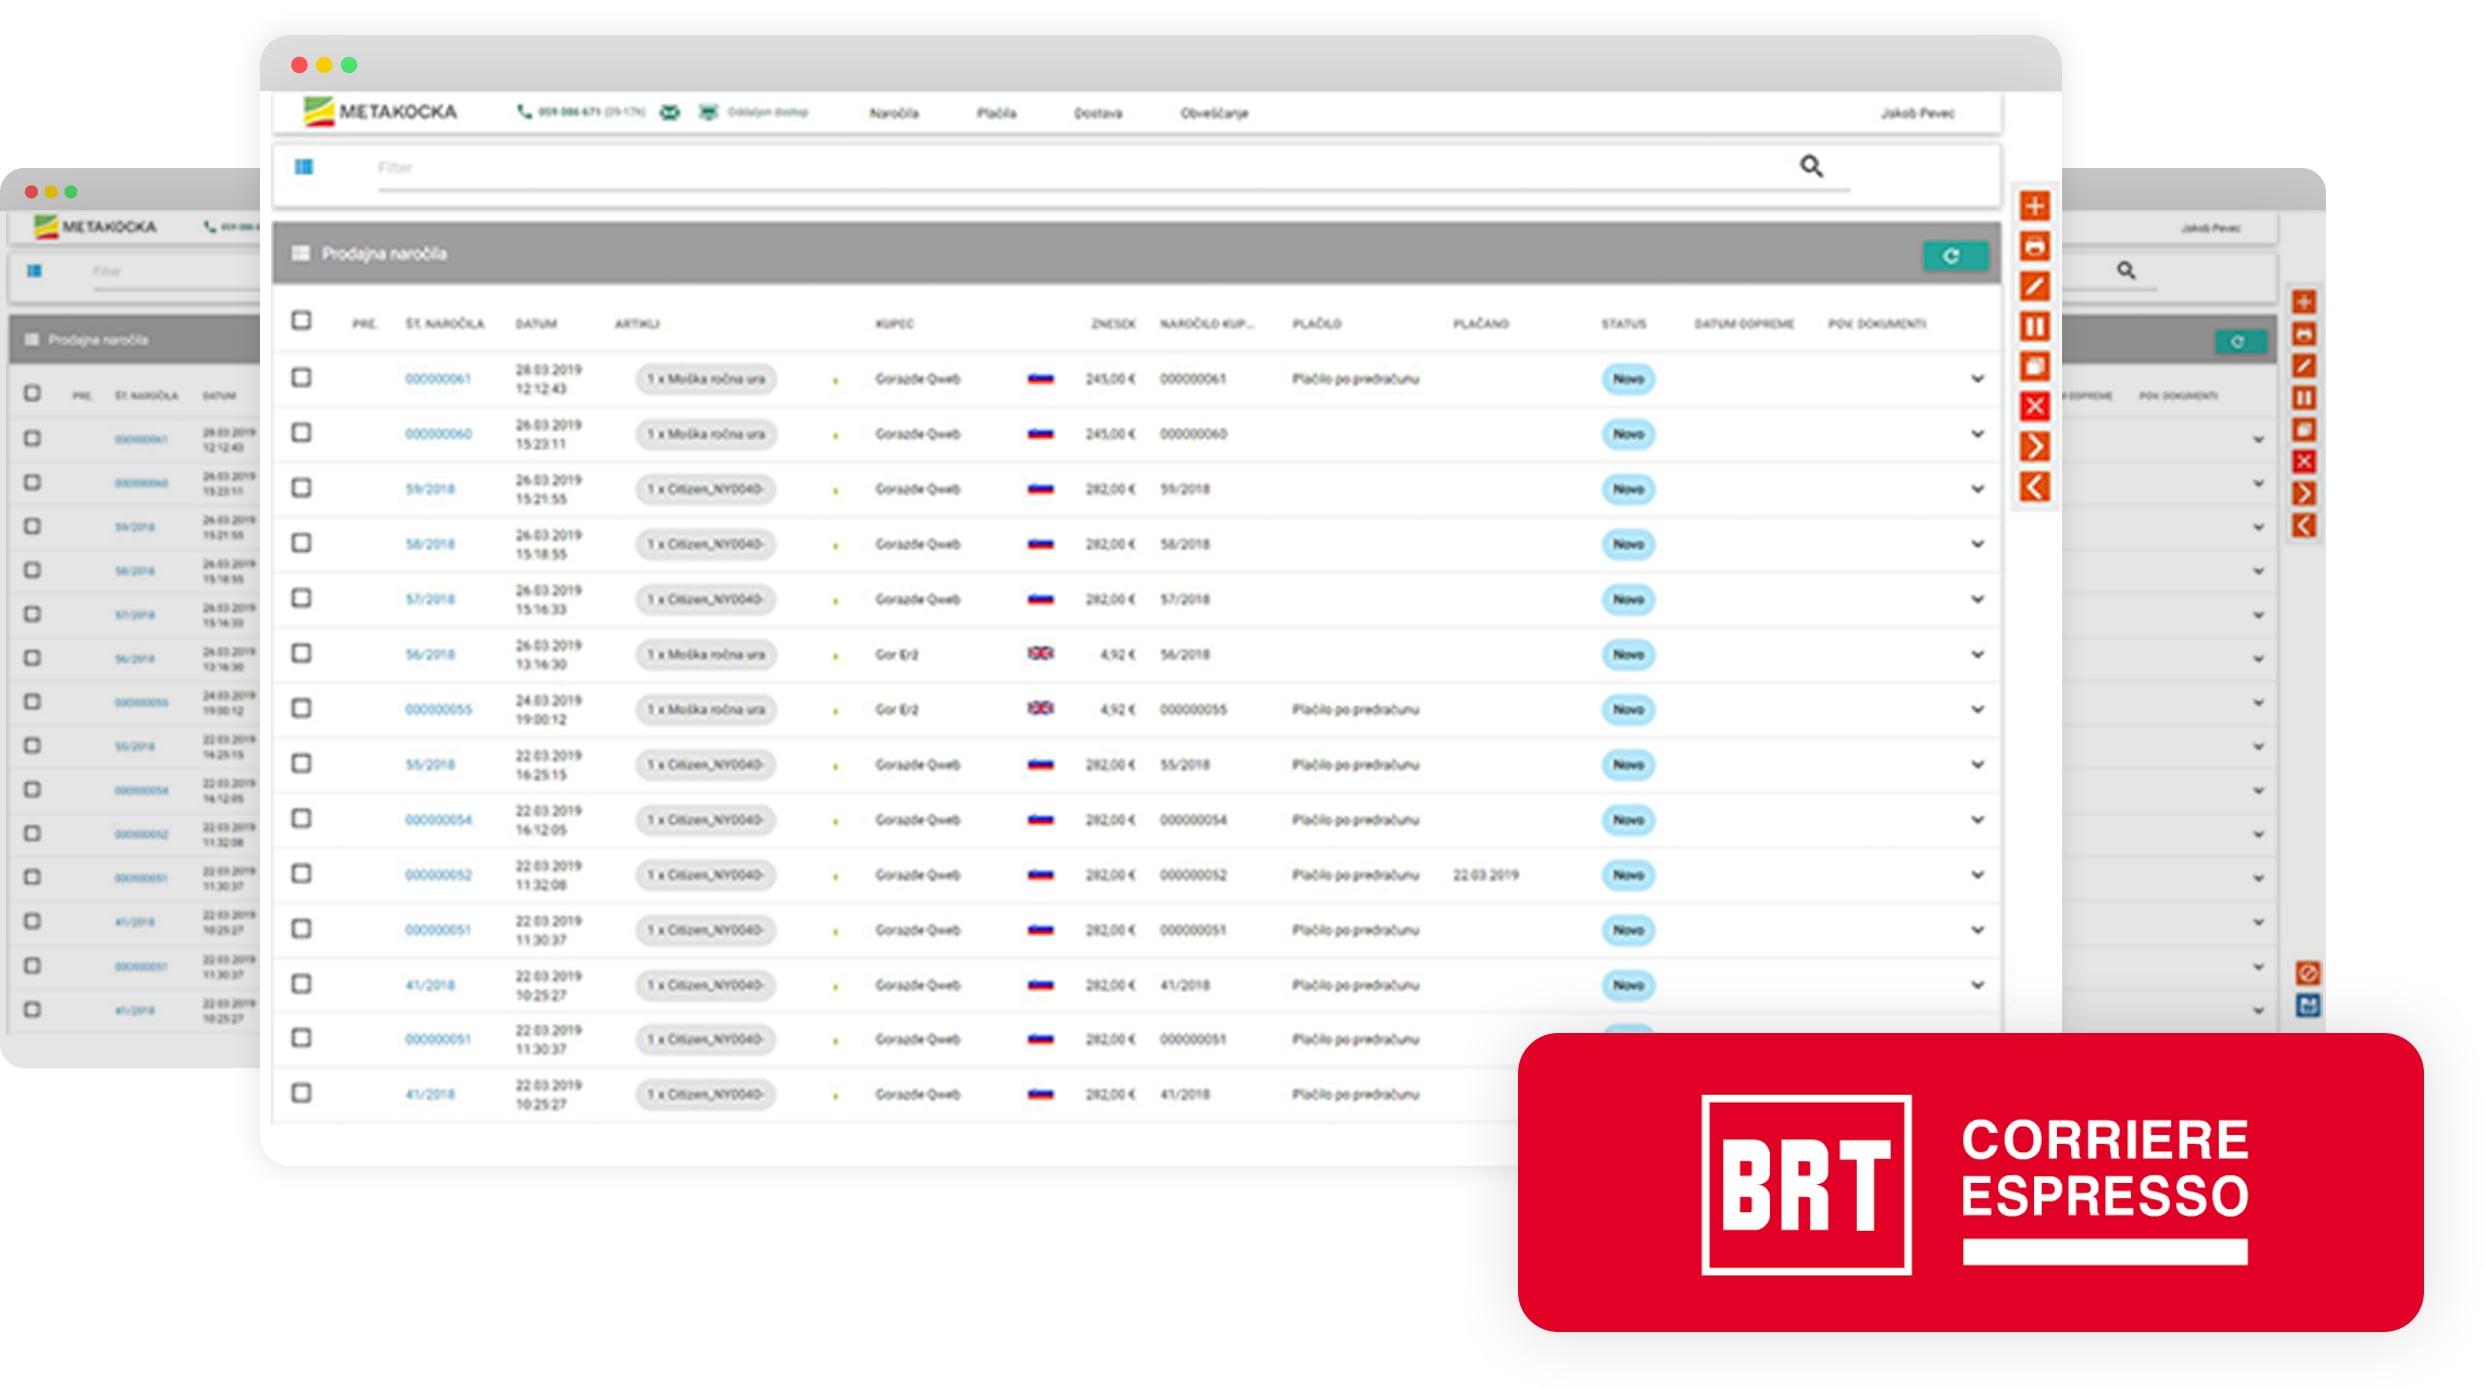This screenshot has height=1388, width=2484.
Task: Open order link 000000052
Action: (x=437, y=875)
